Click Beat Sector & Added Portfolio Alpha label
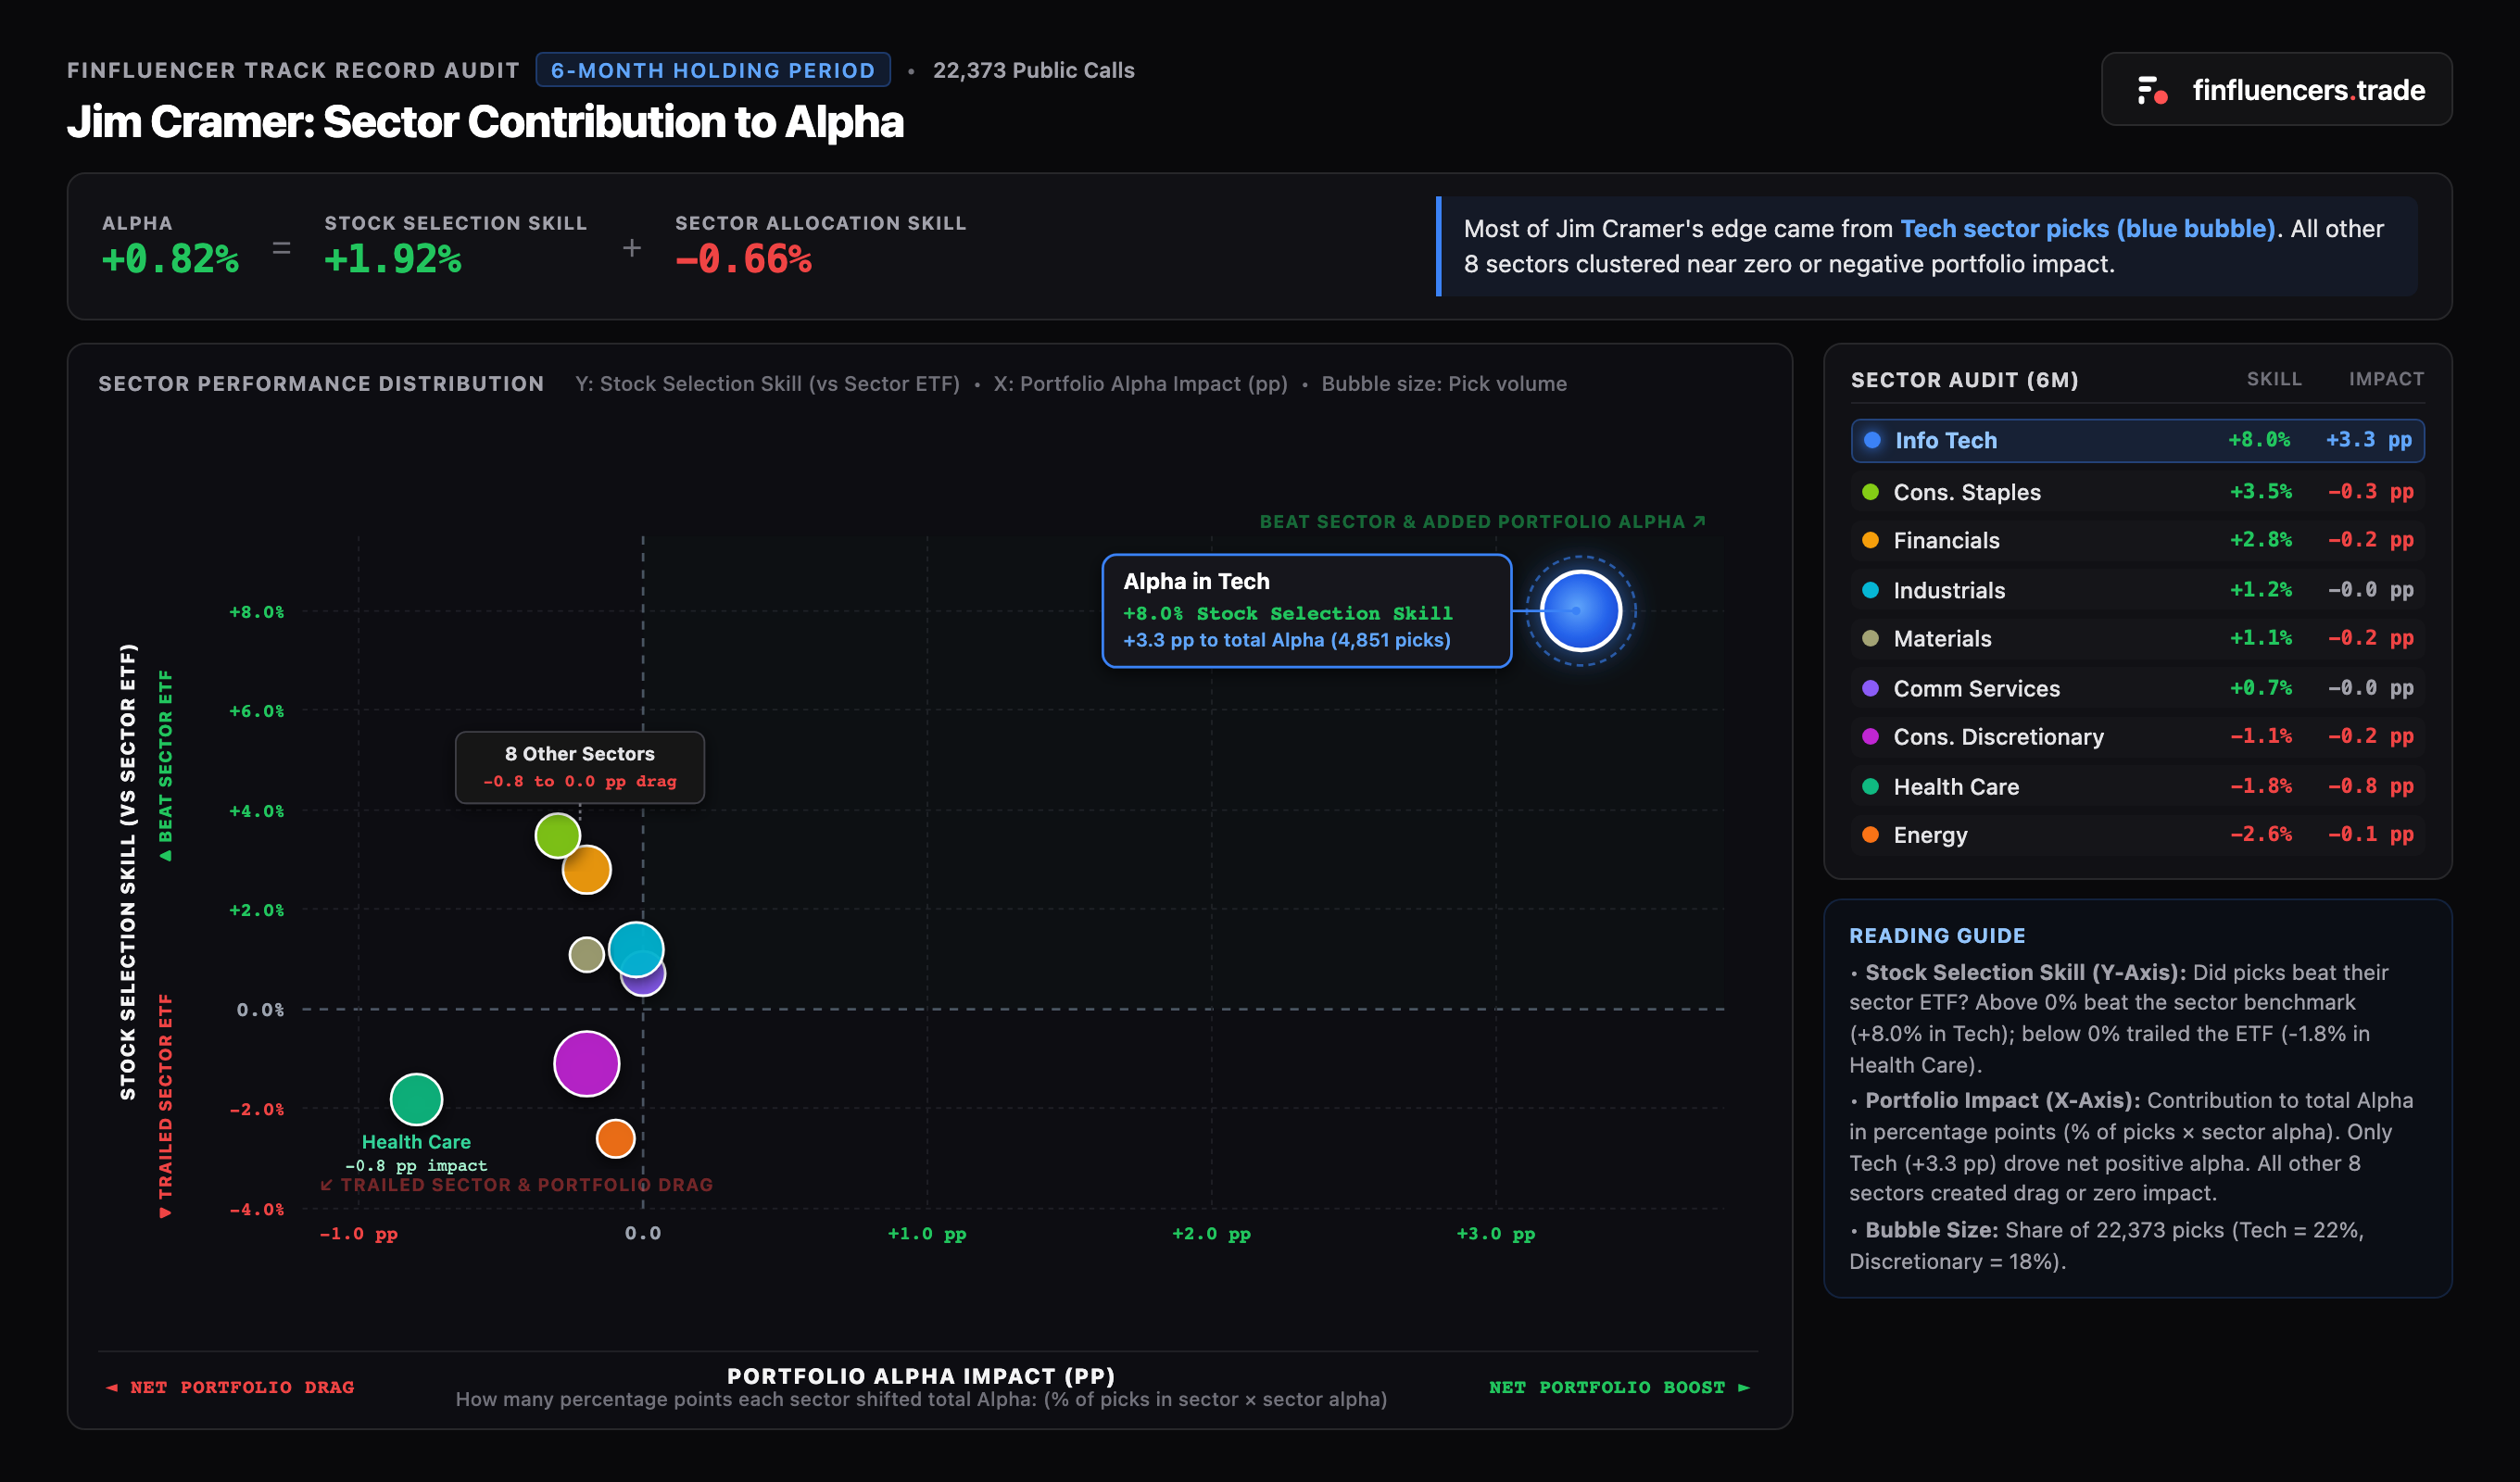Viewport: 2520px width, 1482px height. pos(1482,521)
